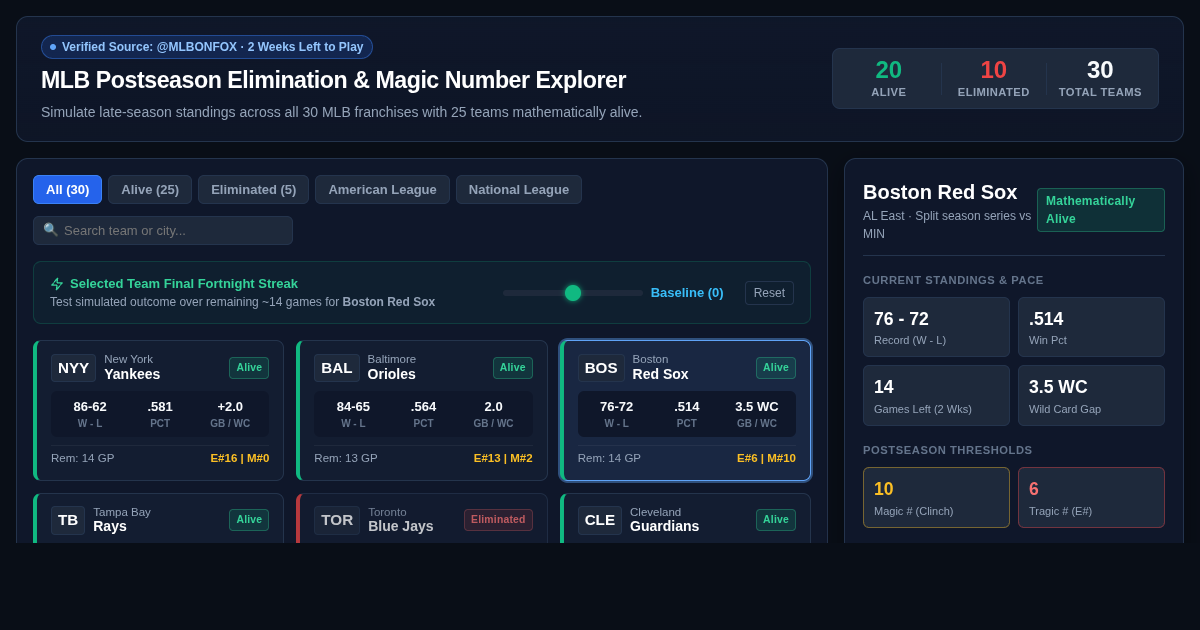
Task: Click the TB team abbreviation badge
Action: 68,520
